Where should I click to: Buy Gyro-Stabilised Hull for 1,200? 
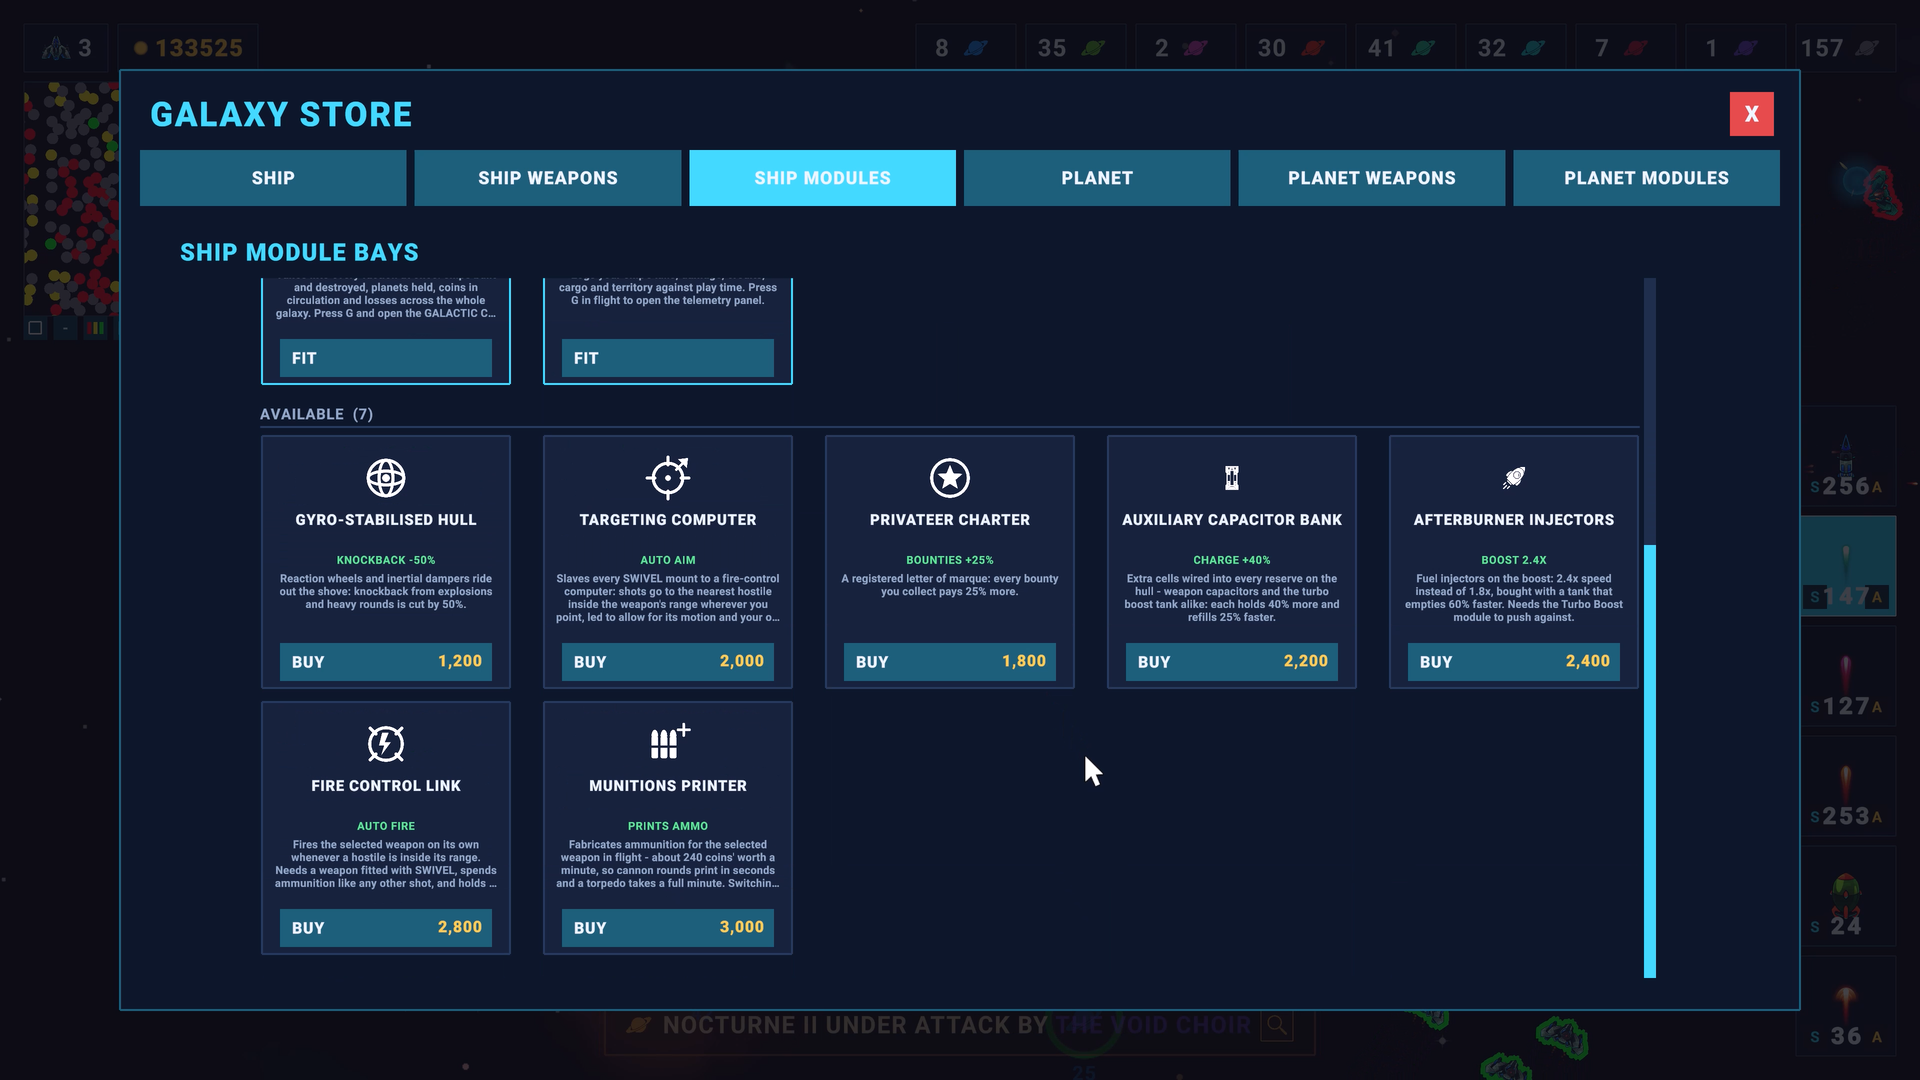pyautogui.click(x=386, y=662)
